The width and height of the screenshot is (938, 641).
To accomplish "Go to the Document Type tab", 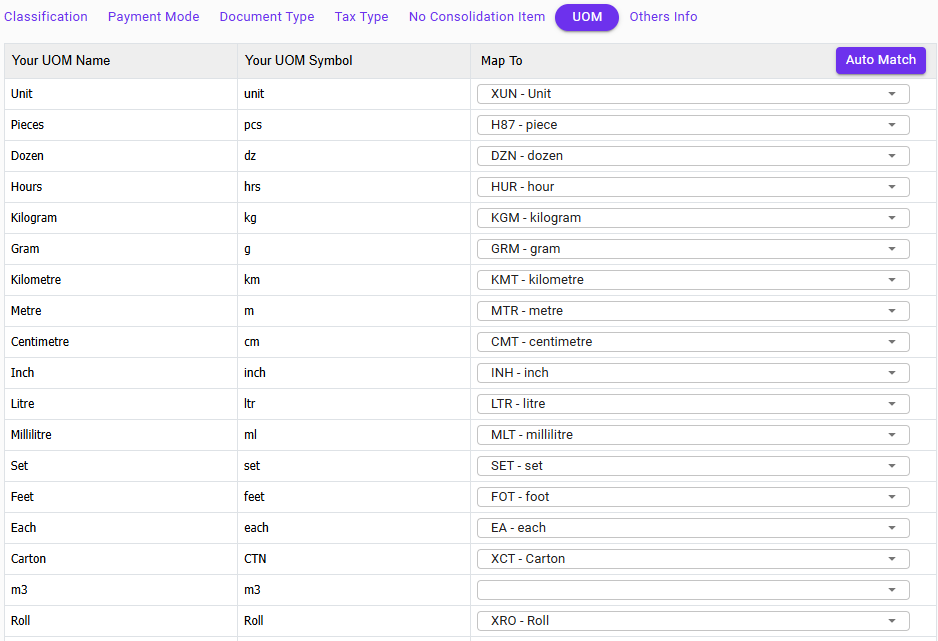I will (x=266, y=17).
